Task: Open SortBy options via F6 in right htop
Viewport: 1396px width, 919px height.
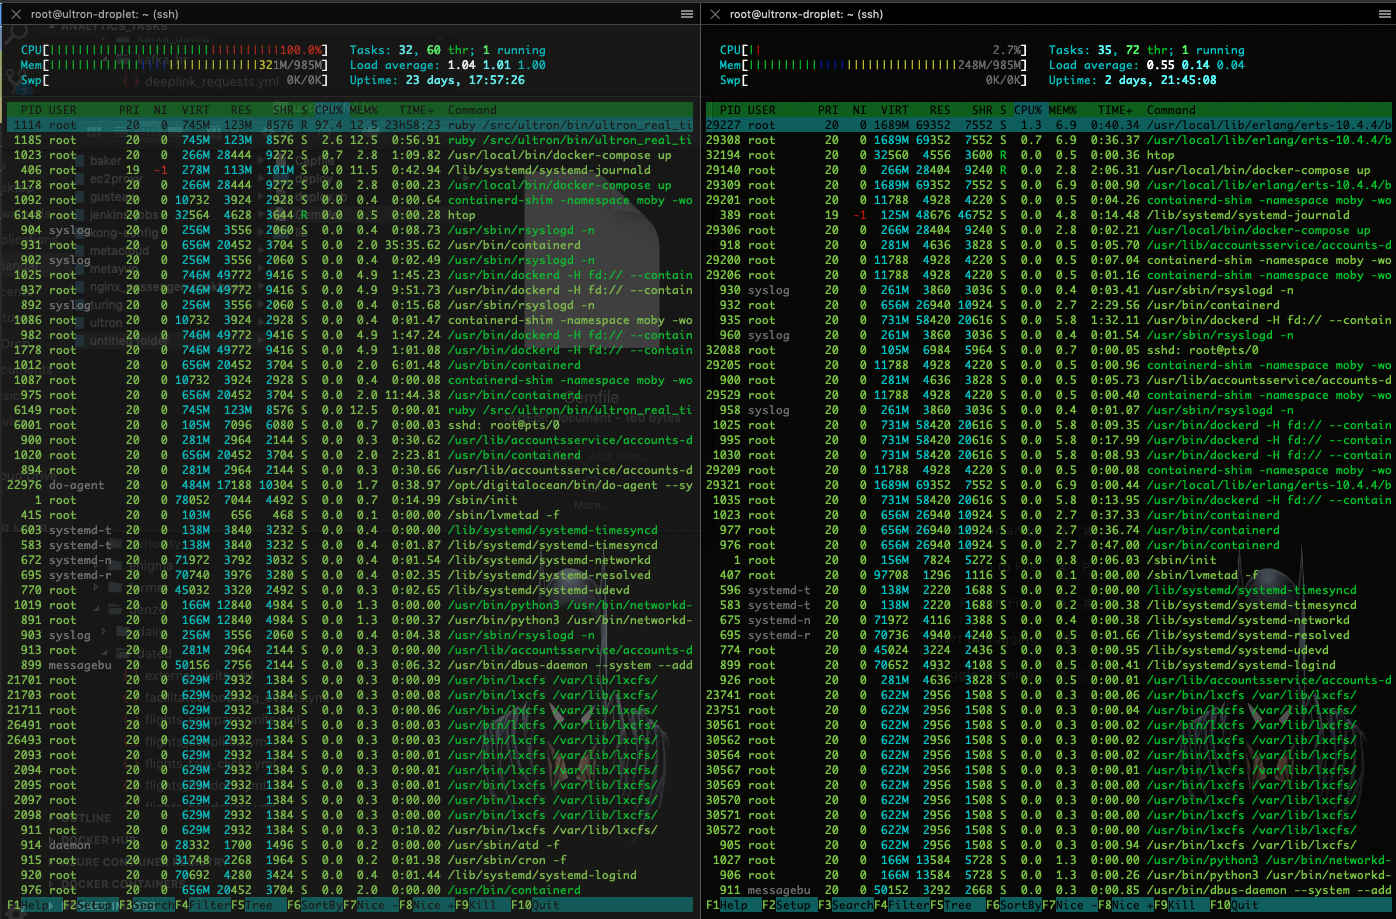Action: click(x=1012, y=904)
